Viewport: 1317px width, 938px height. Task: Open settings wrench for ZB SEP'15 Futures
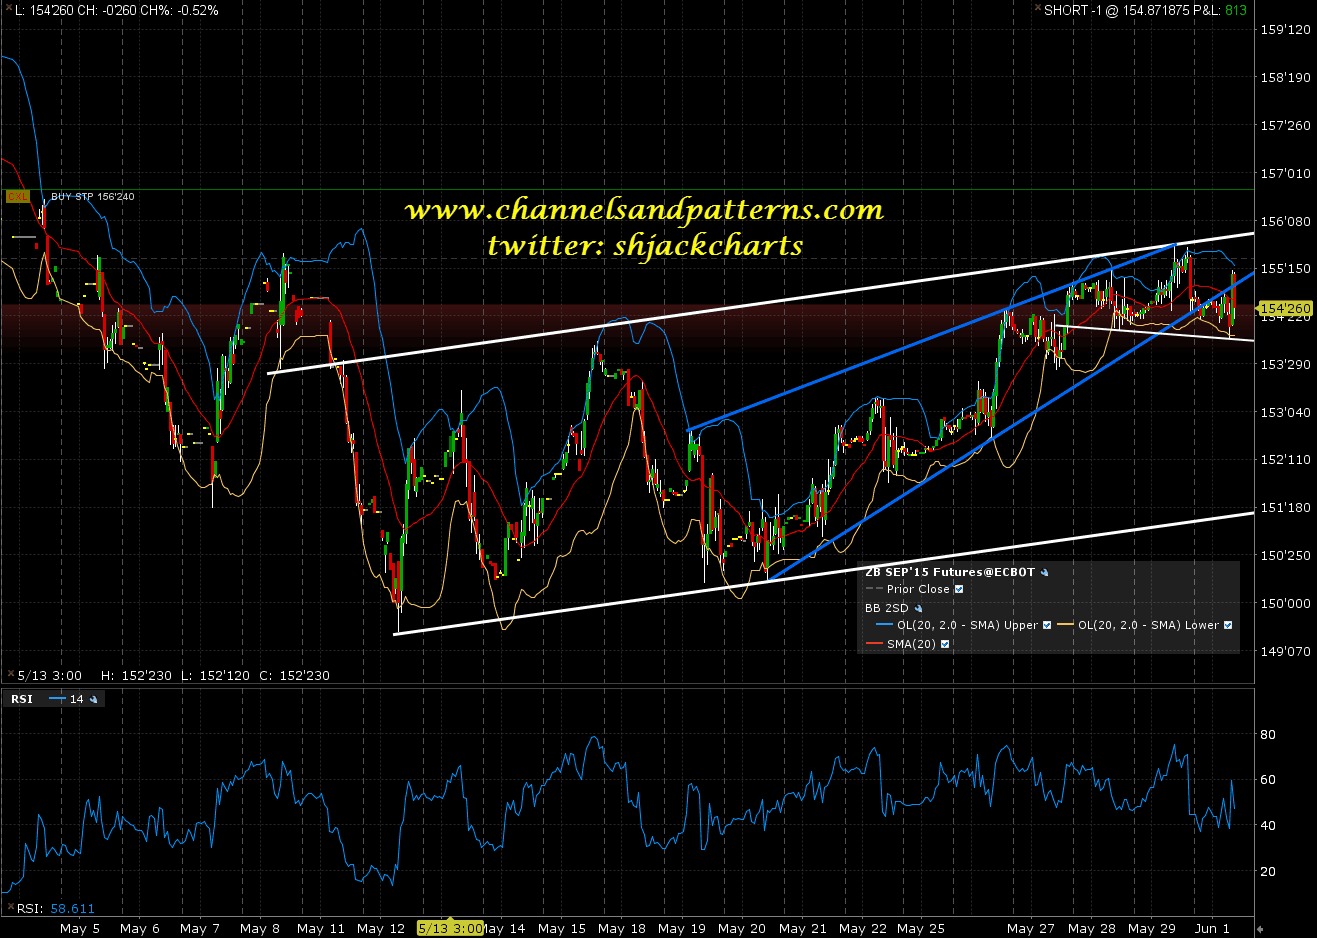coord(1045,573)
